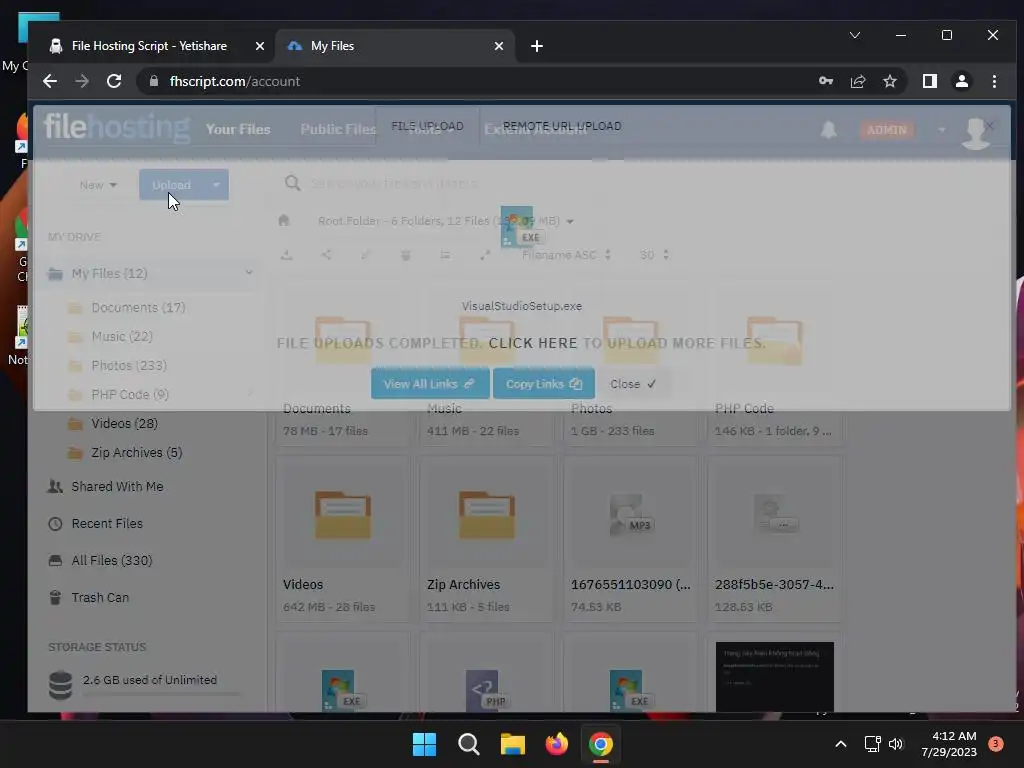Switch to the Remote URL Upload tab

click(x=562, y=125)
